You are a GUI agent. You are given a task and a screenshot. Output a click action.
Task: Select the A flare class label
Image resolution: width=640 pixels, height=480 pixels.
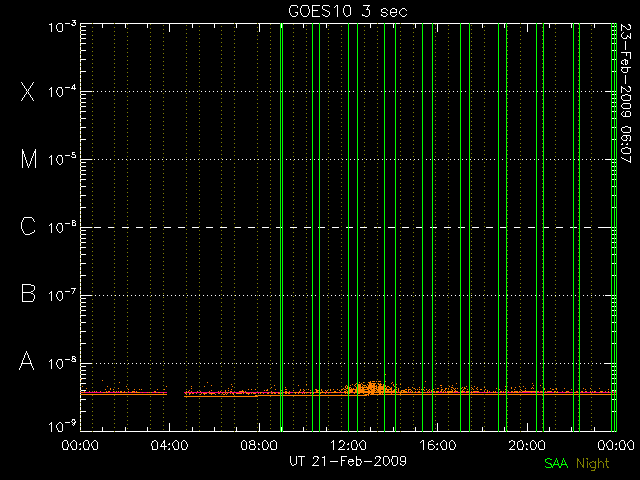click(27, 361)
